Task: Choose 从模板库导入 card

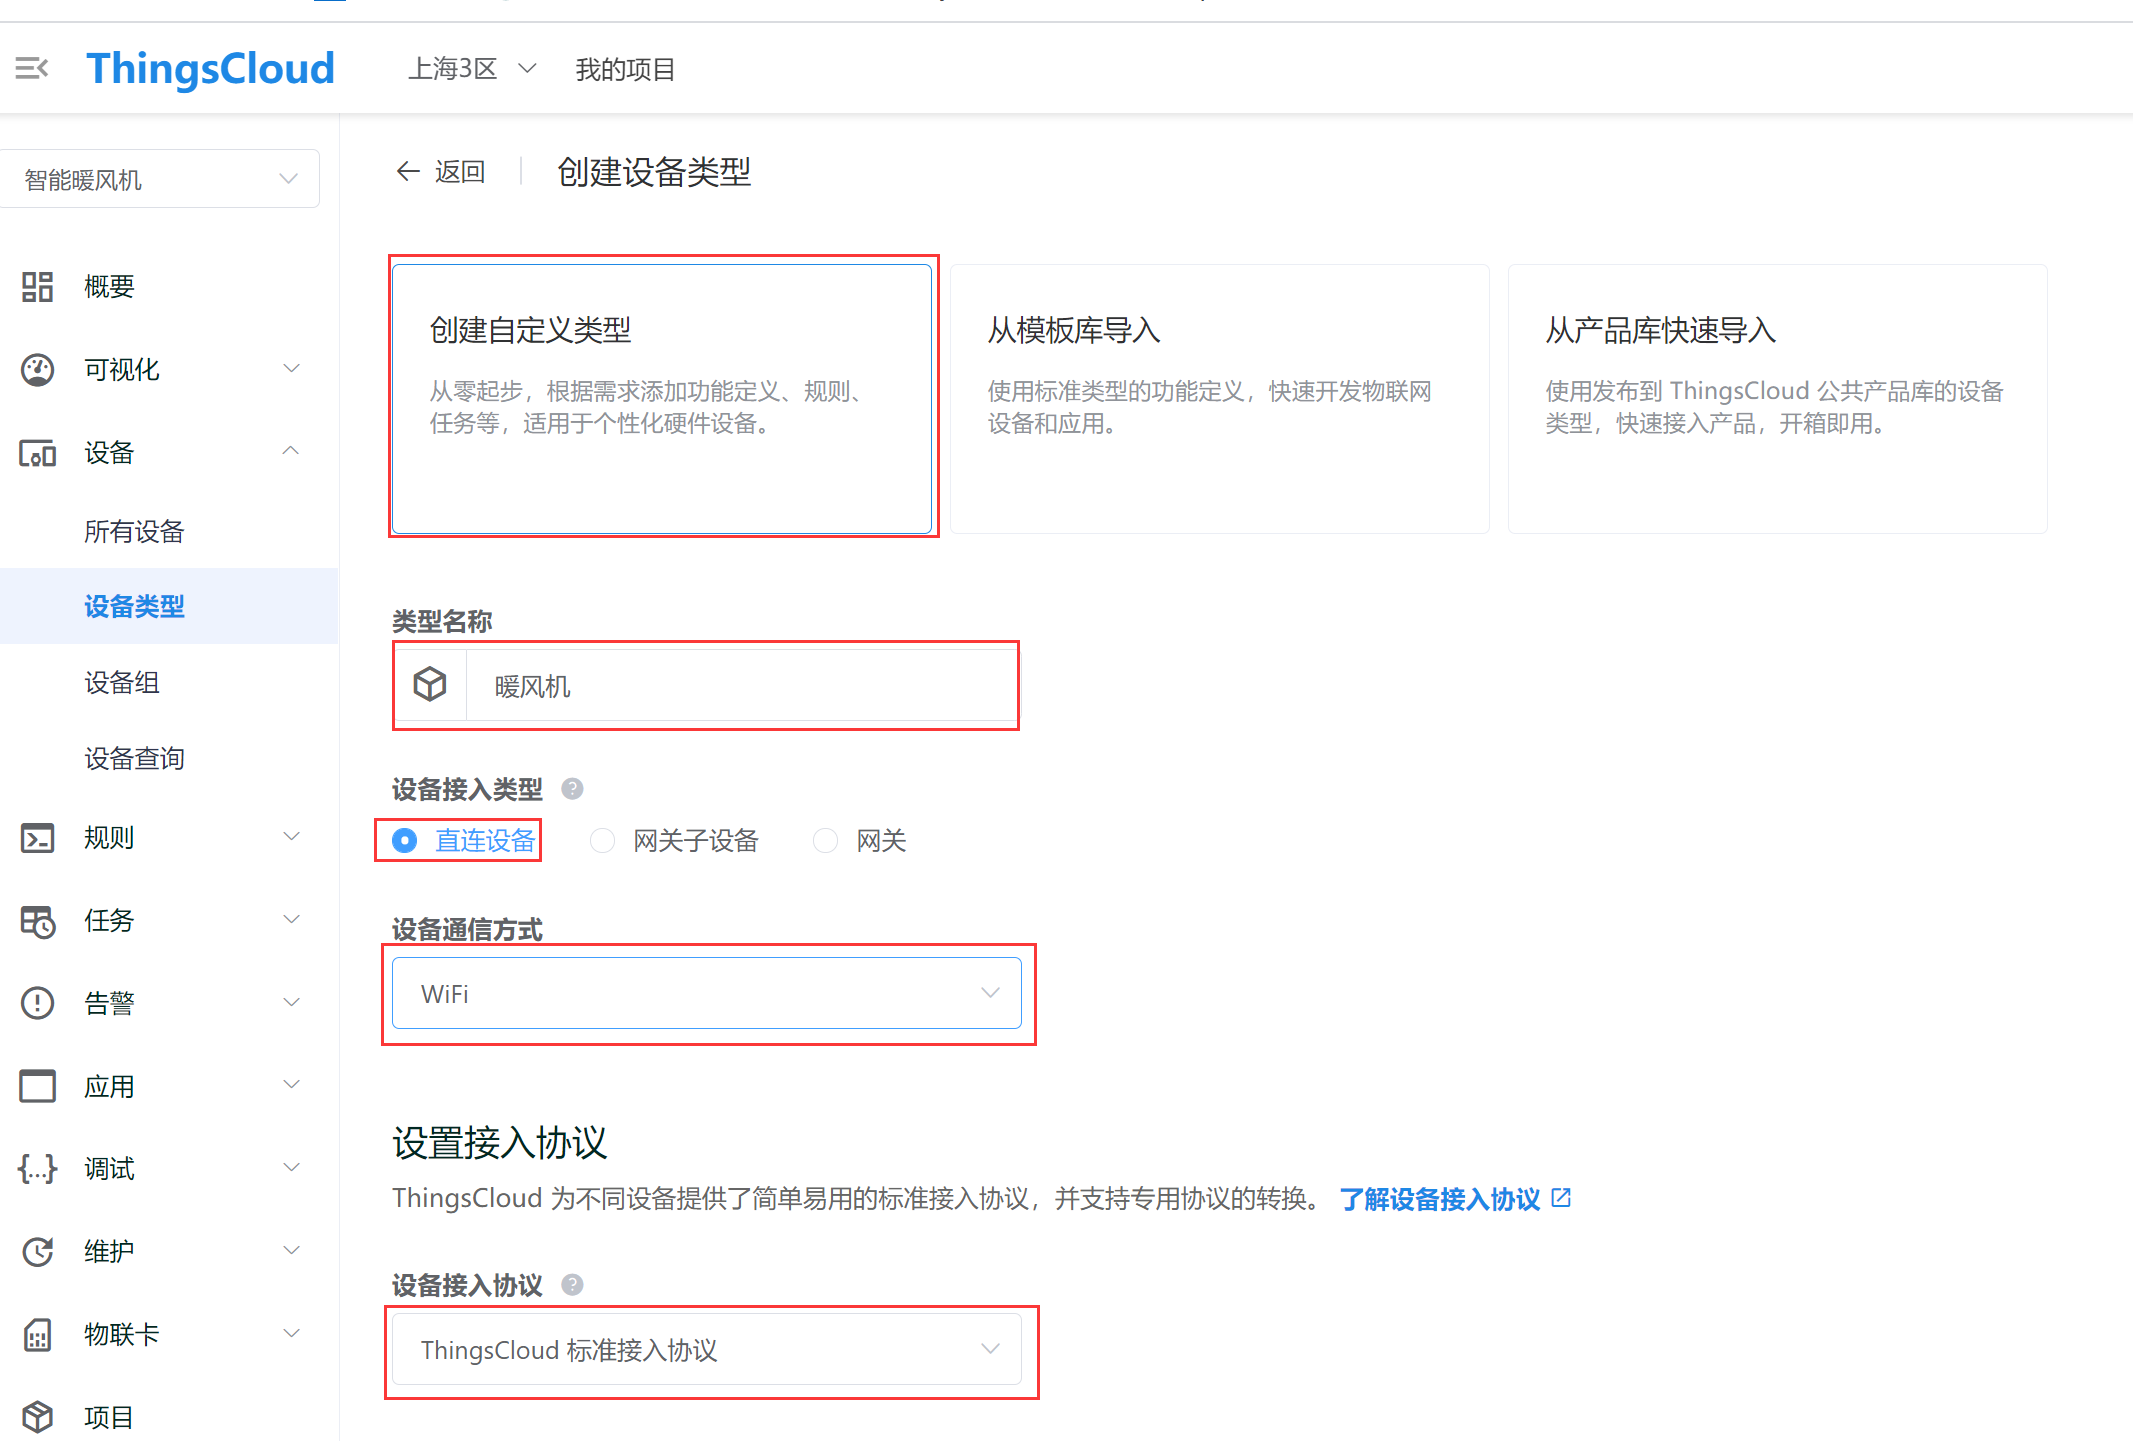Action: coord(1220,398)
